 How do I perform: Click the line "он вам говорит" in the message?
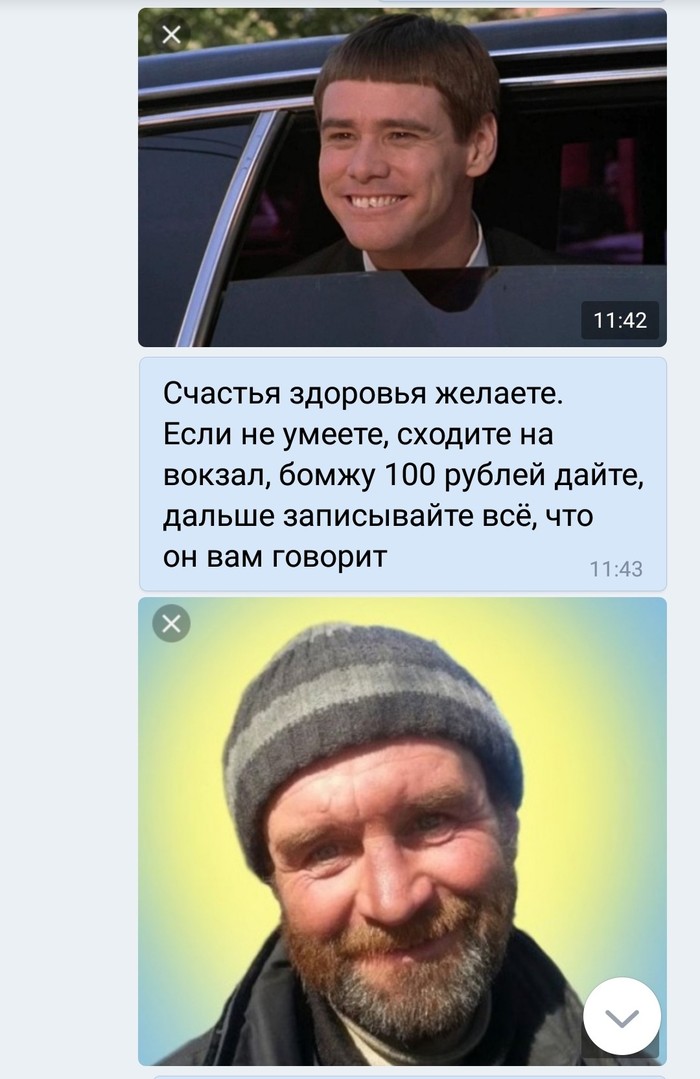(275, 557)
